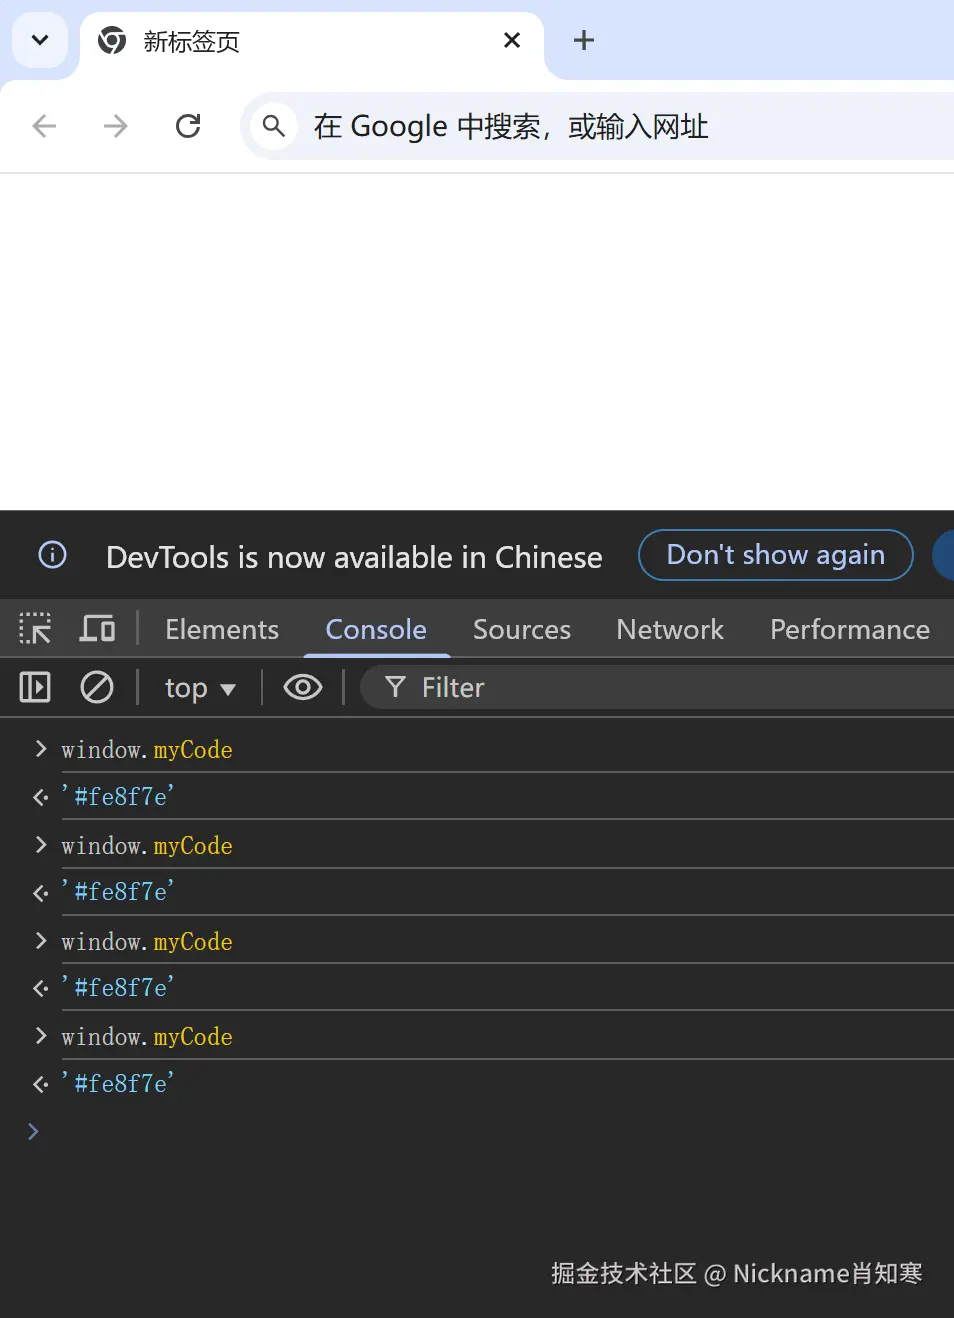Clear the console with the ban icon

tap(97, 688)
